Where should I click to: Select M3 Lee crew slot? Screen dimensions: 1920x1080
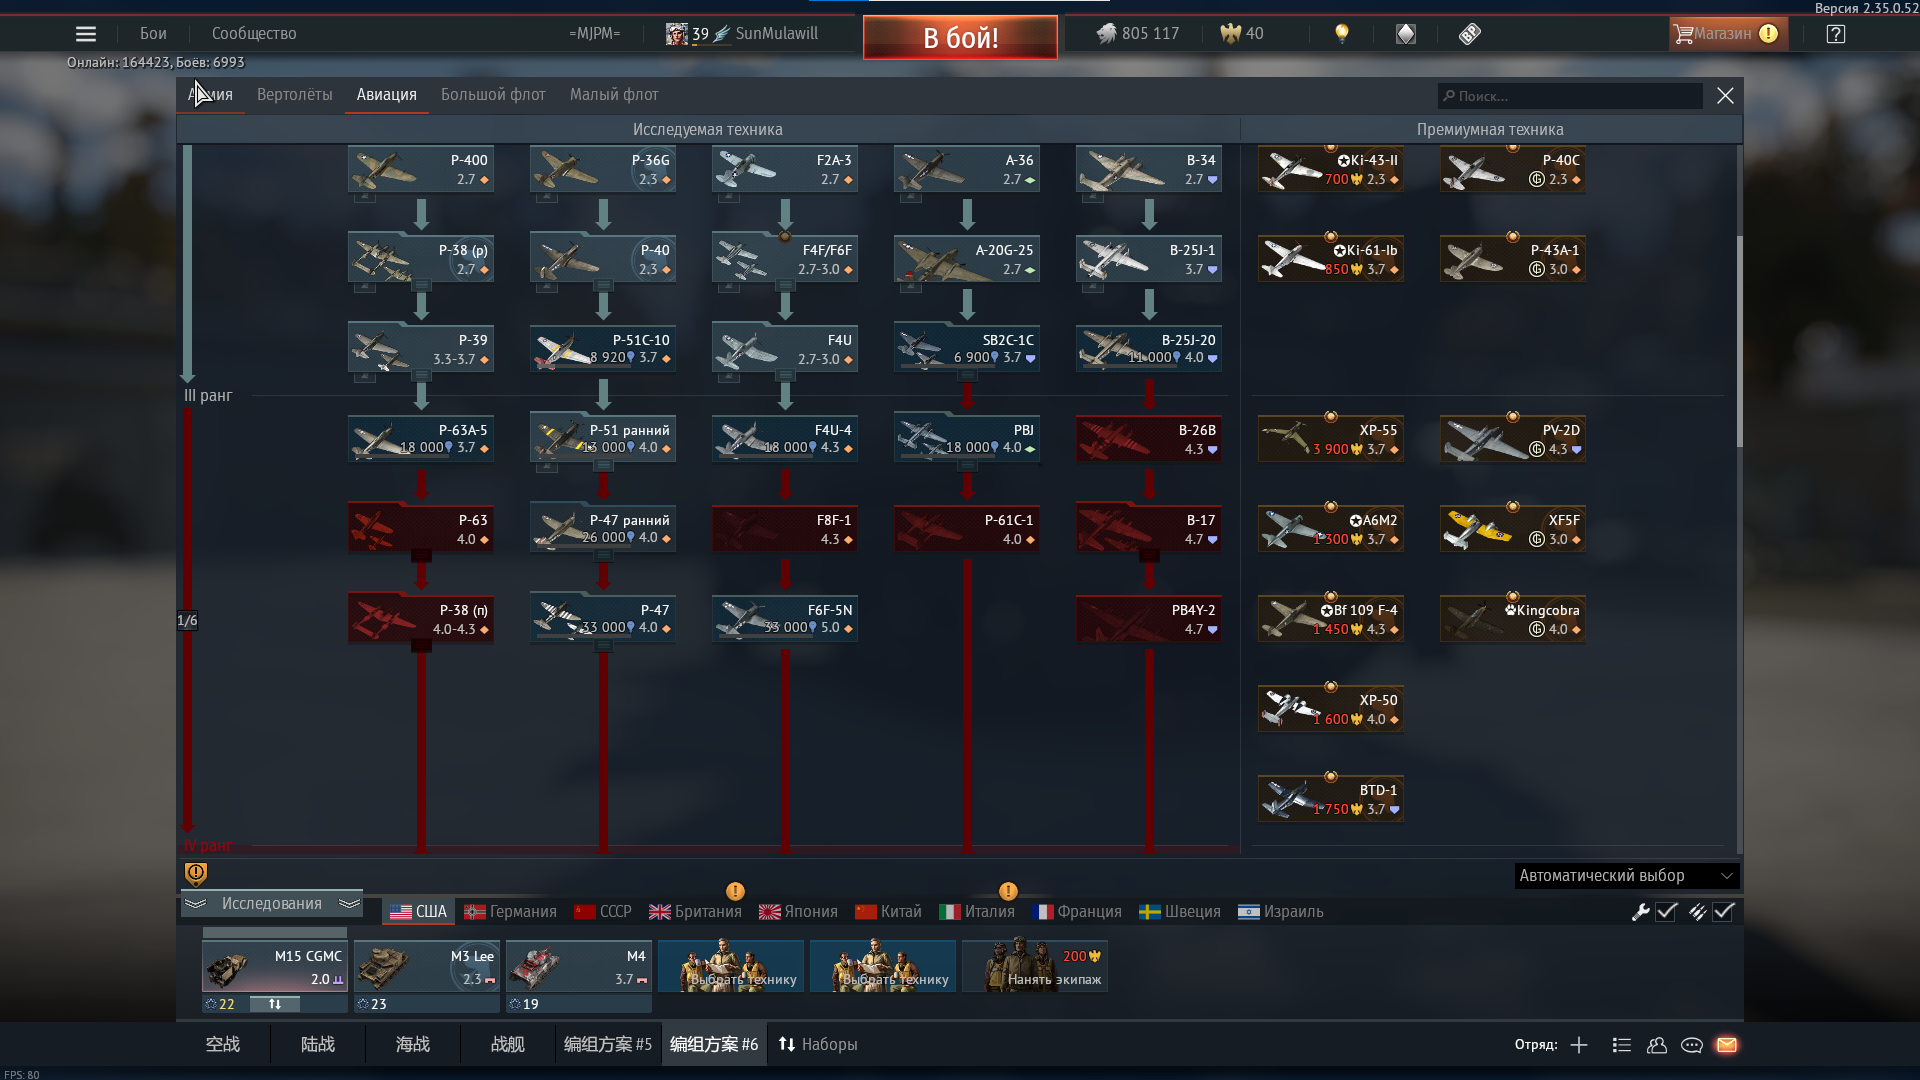coord(427,966)
